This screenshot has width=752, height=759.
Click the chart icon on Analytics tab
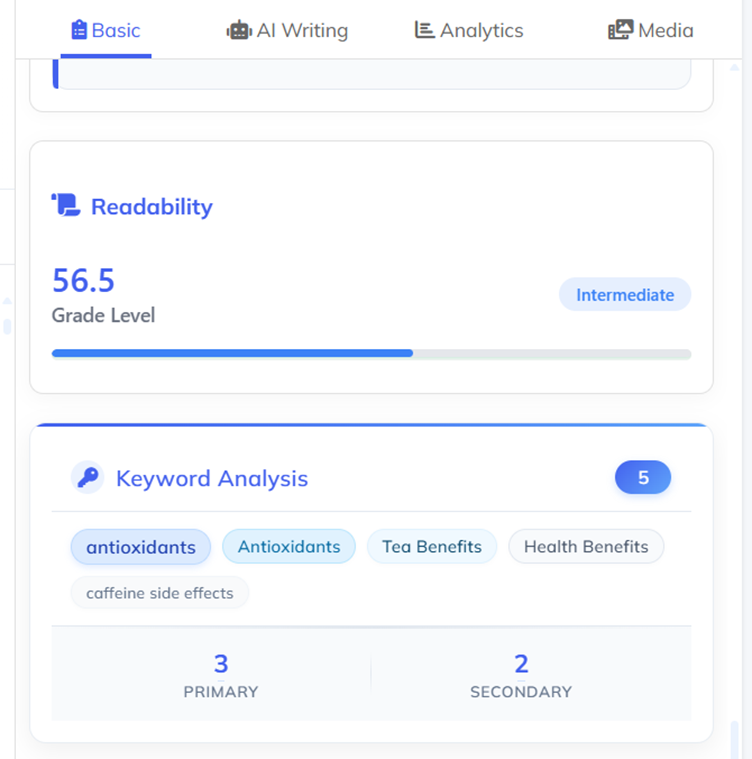[424, 30]
